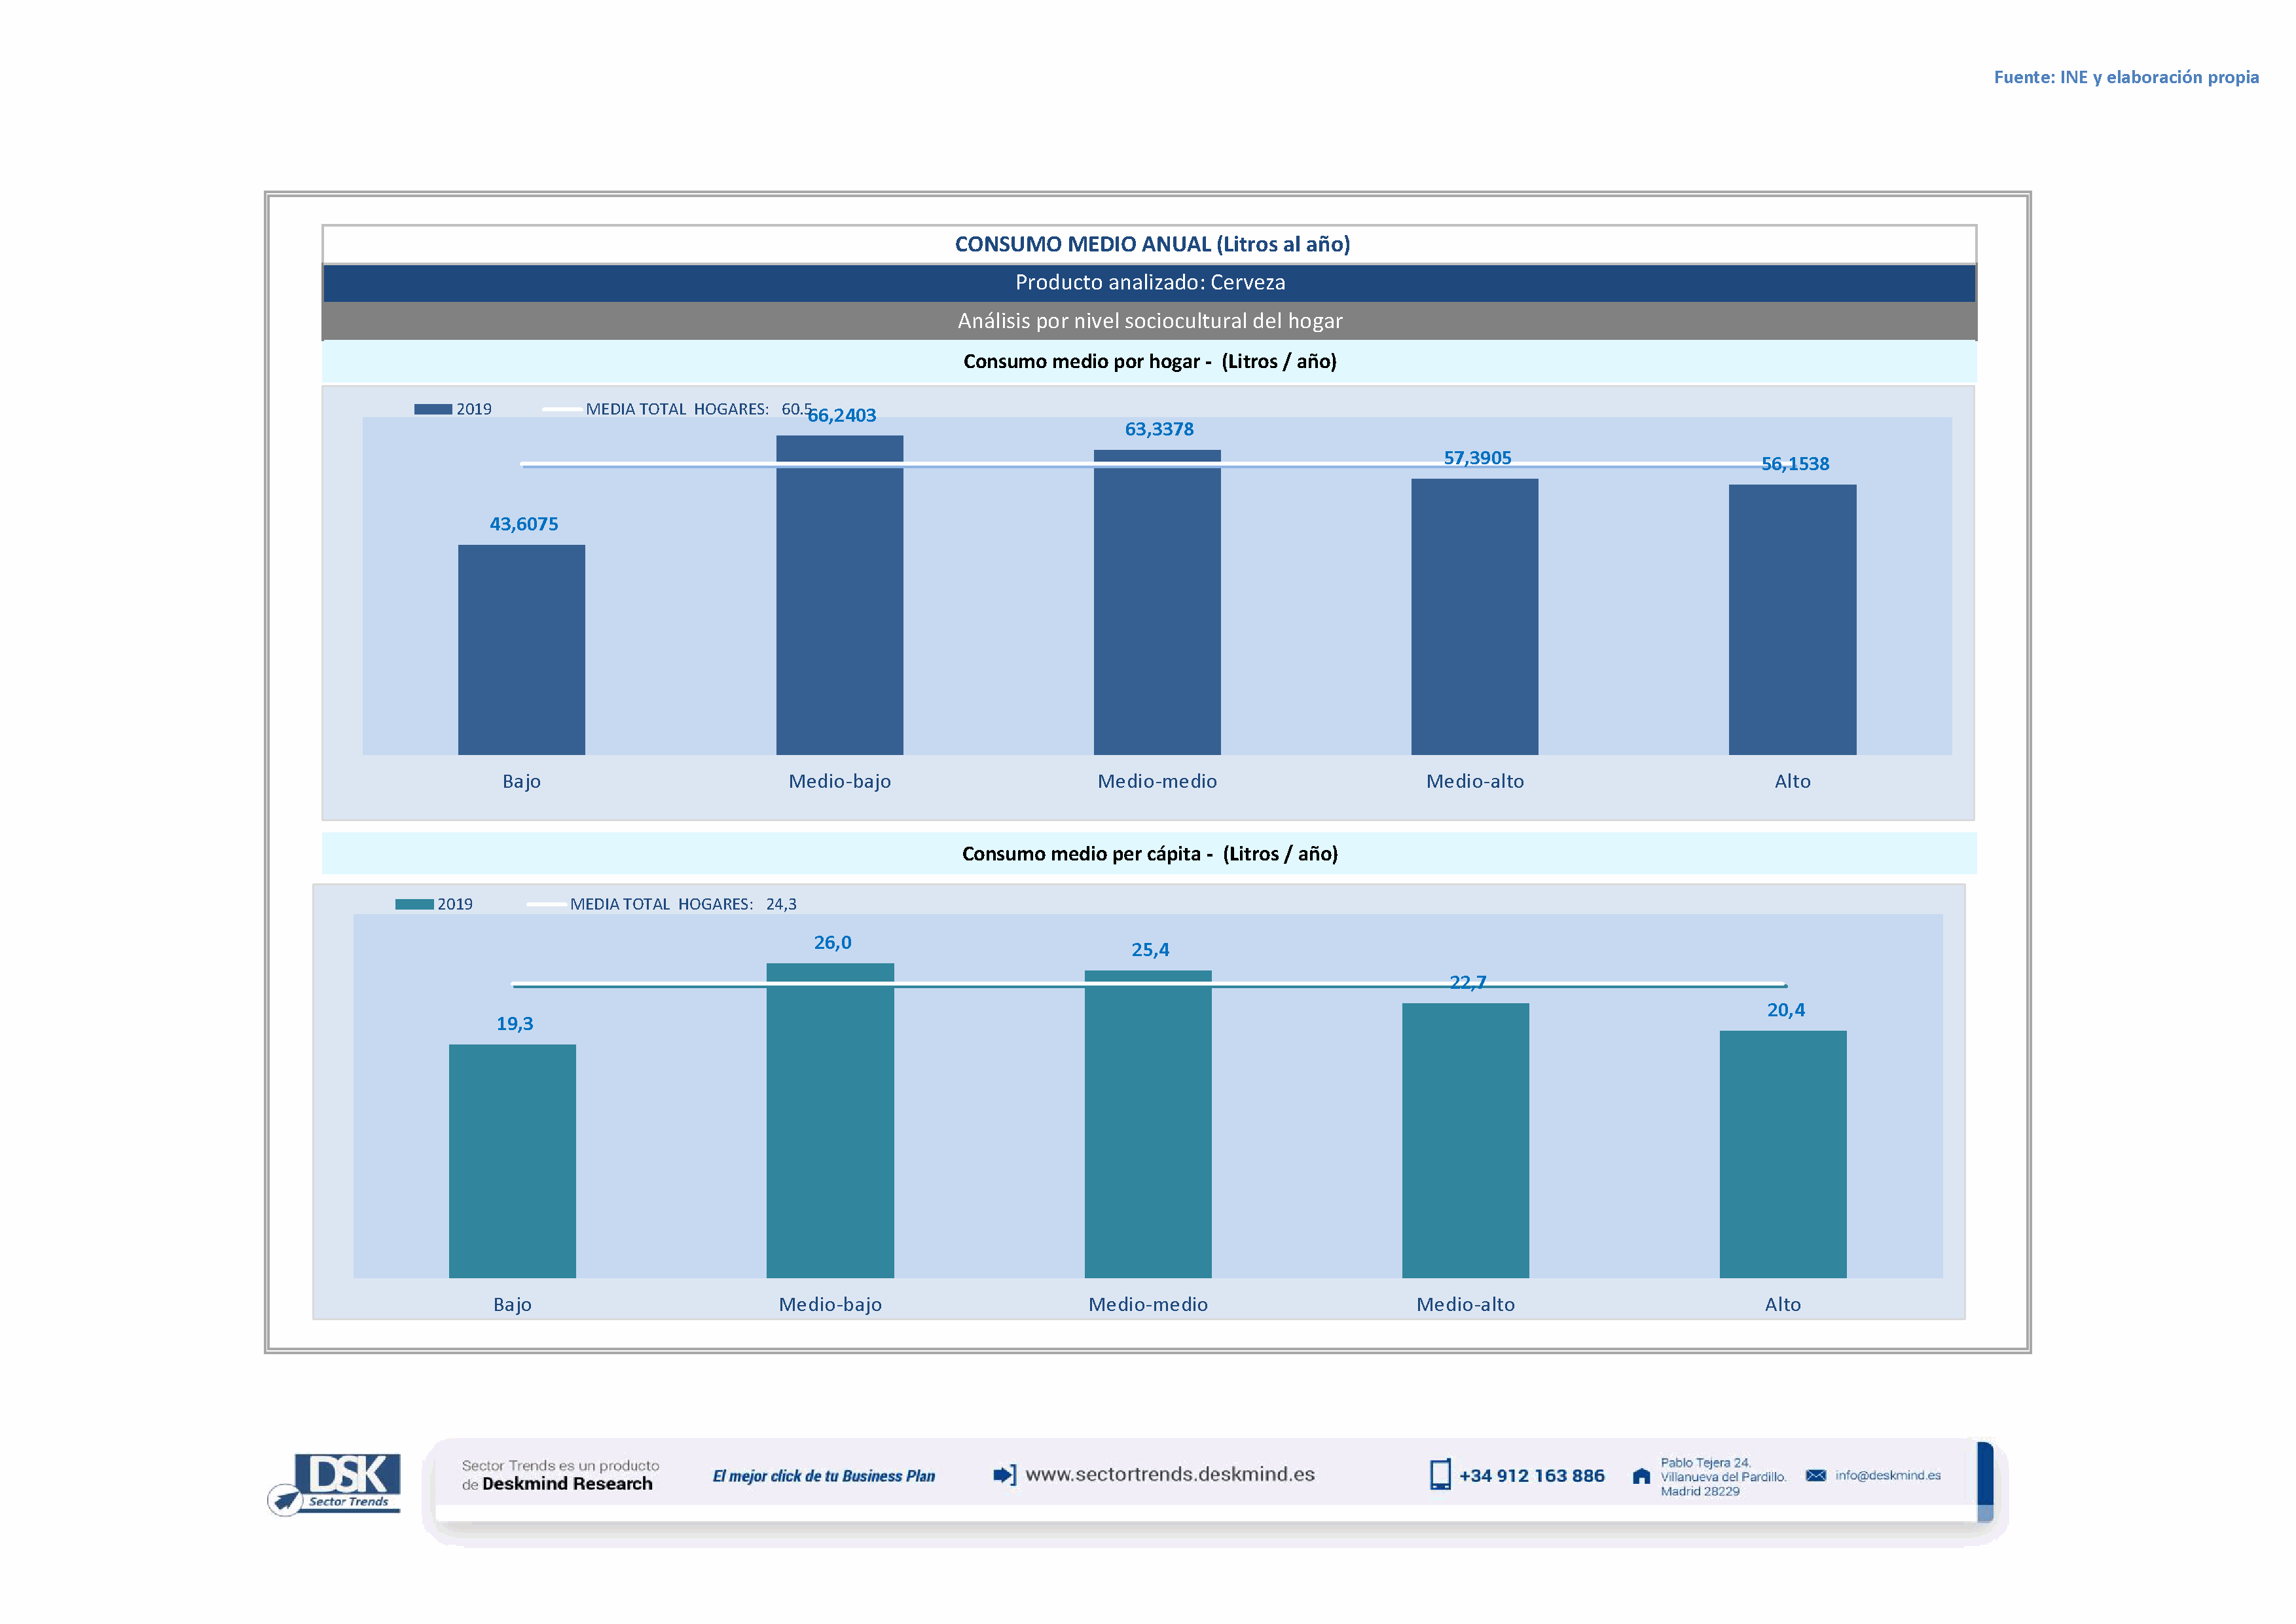
Task: Click the 63,3378 data label
Action: click(x=1159, y=429)
